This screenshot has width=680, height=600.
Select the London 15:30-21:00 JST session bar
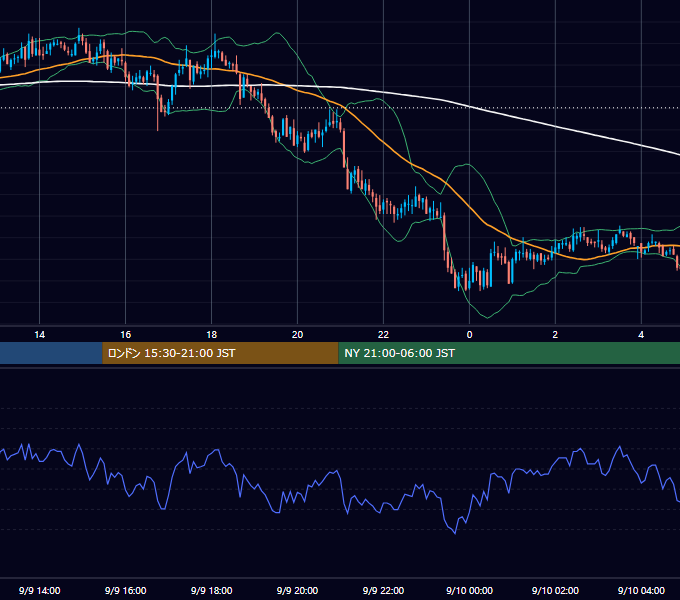click(x=220, y=353)
